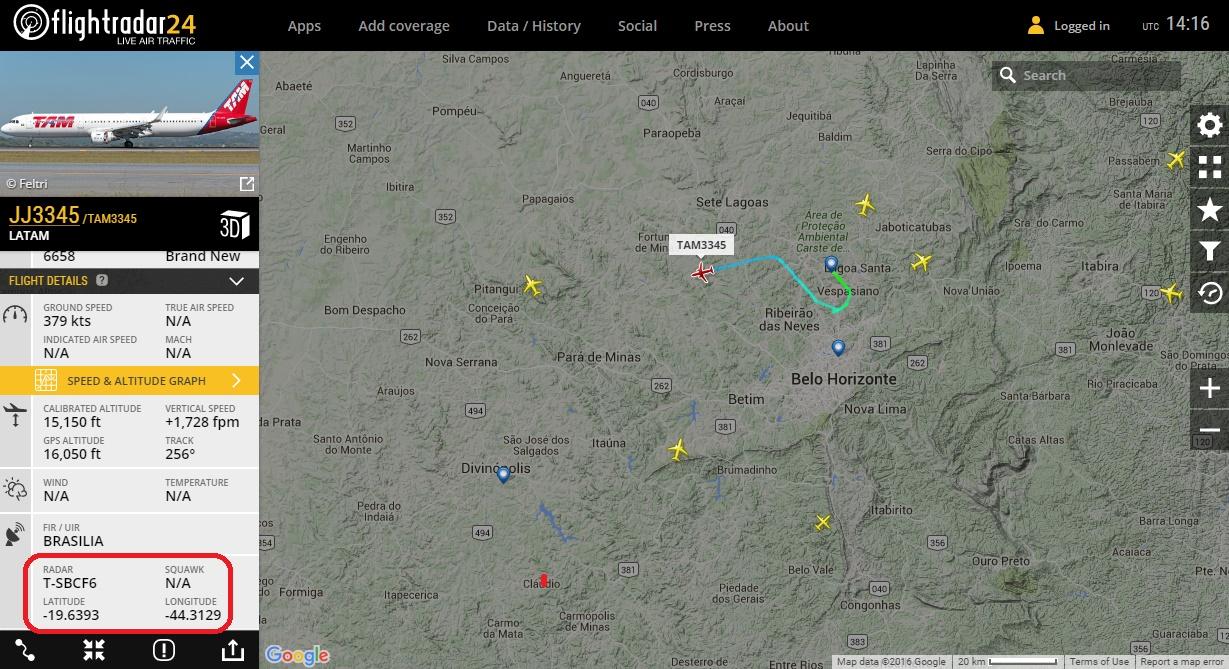Screen dimensions: 1229x669
Task: Click vertical speed +1,728 fpm
Action: (202, 423)
